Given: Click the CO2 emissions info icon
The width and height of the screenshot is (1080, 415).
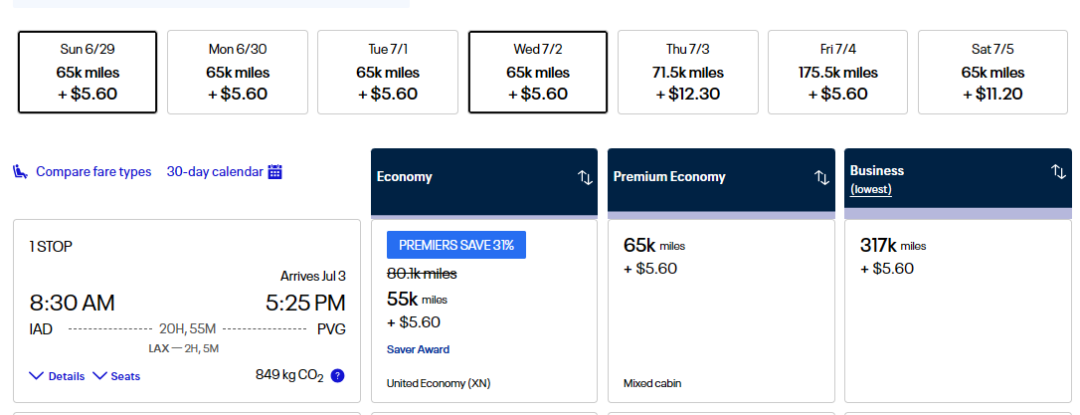Looking at the screenshot, I should (x=338, y=376).
